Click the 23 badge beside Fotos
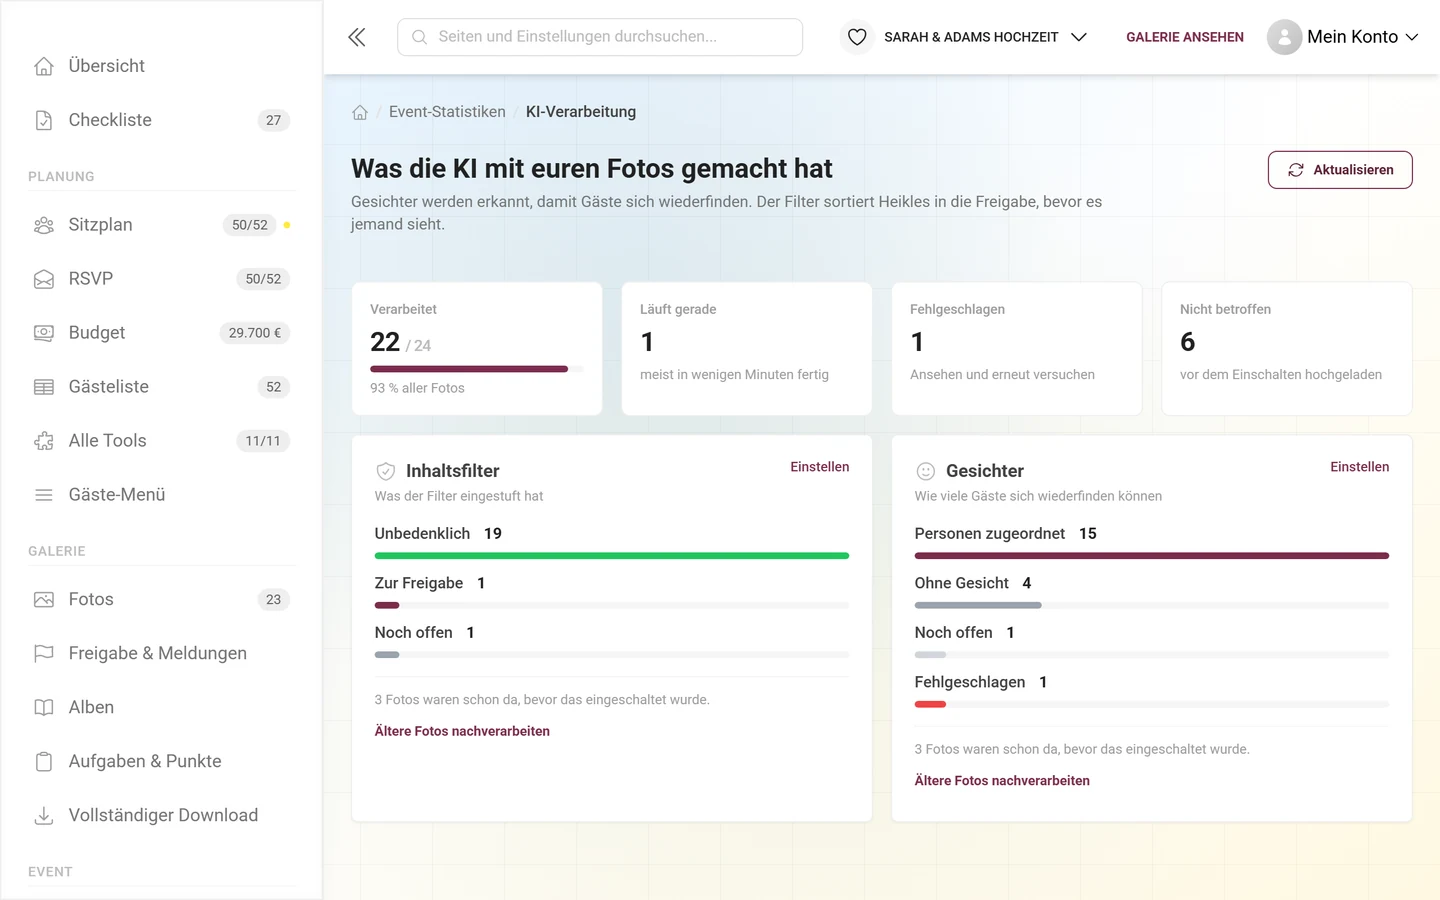 274,600
